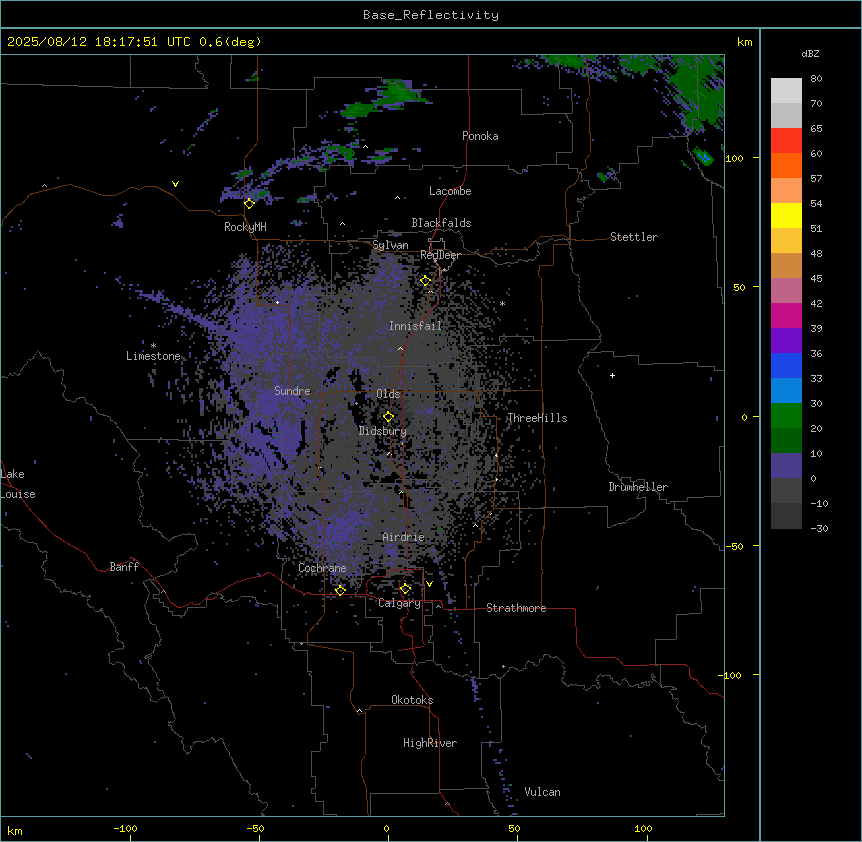Select the yellow diamond marker above Calgary label
Viewport: 862px width, 842px height.
pyautogui.click(x=405, y=589)
